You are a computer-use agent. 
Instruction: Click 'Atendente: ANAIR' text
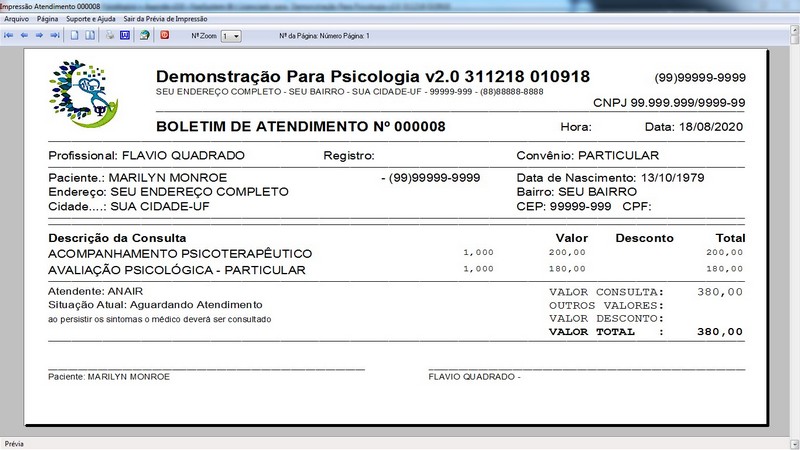point(95,291)
